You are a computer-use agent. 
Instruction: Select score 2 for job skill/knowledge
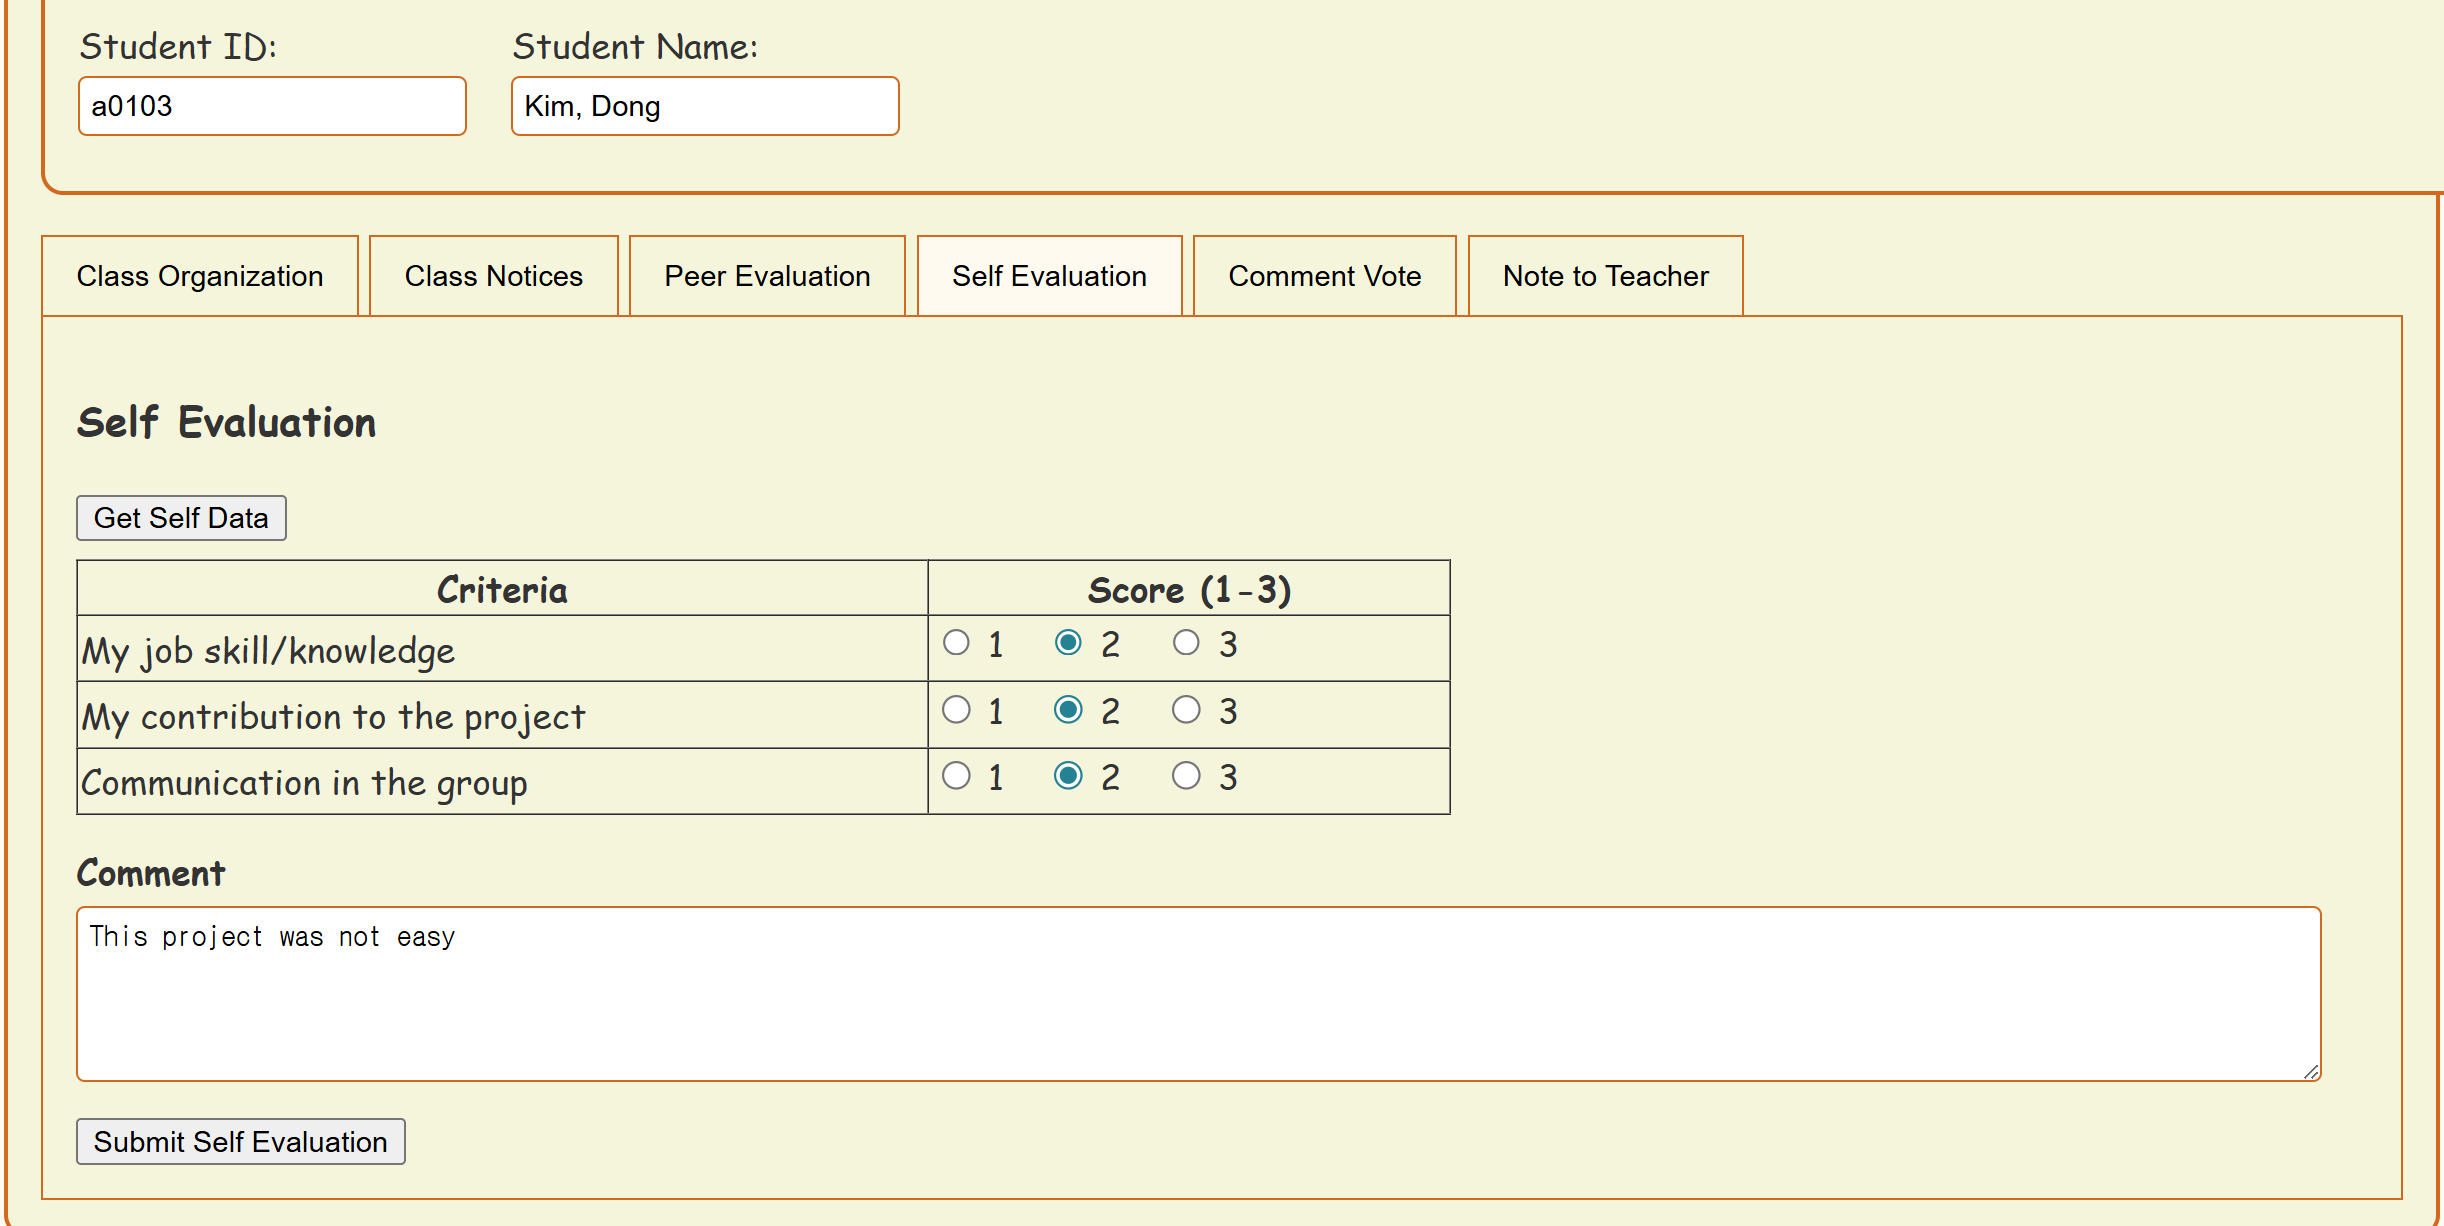coord(1068,643)
